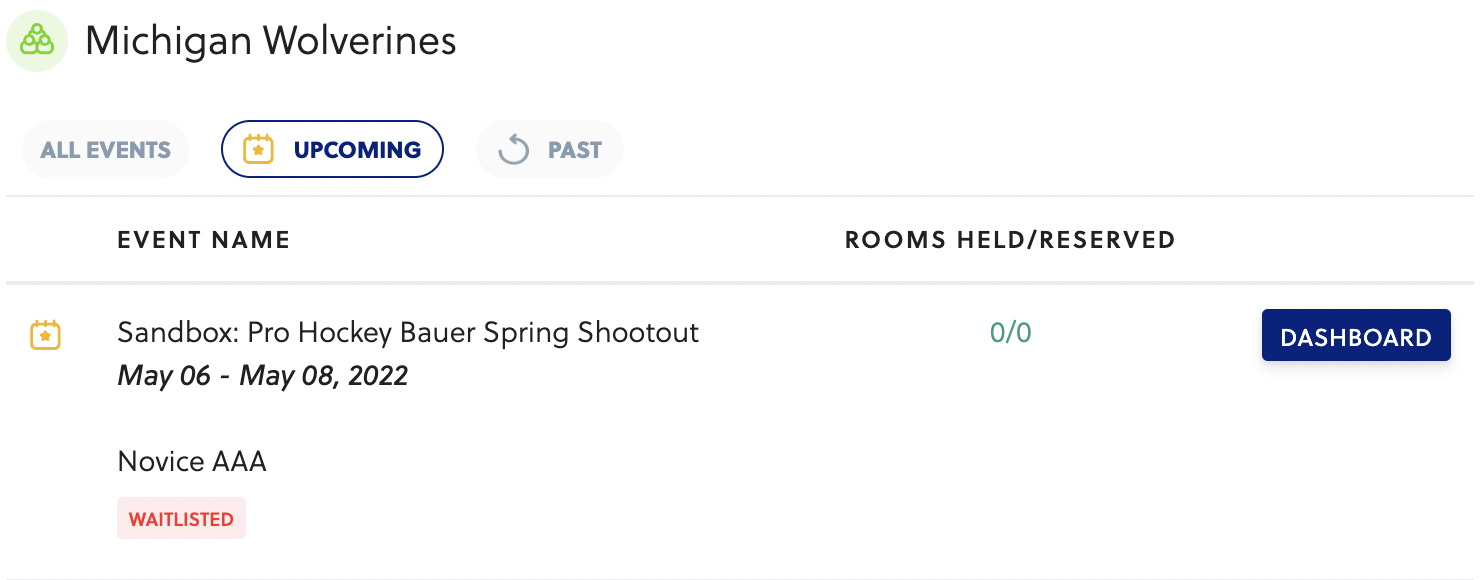
Task: Click the calendar star icon in Upcoming tab
Action: click(259, 150)
